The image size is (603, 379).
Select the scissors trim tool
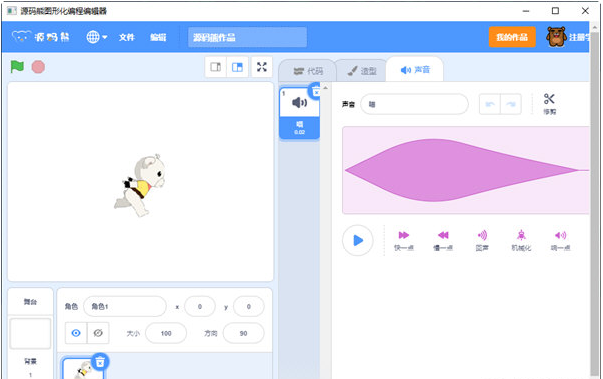tap(549, 104)
